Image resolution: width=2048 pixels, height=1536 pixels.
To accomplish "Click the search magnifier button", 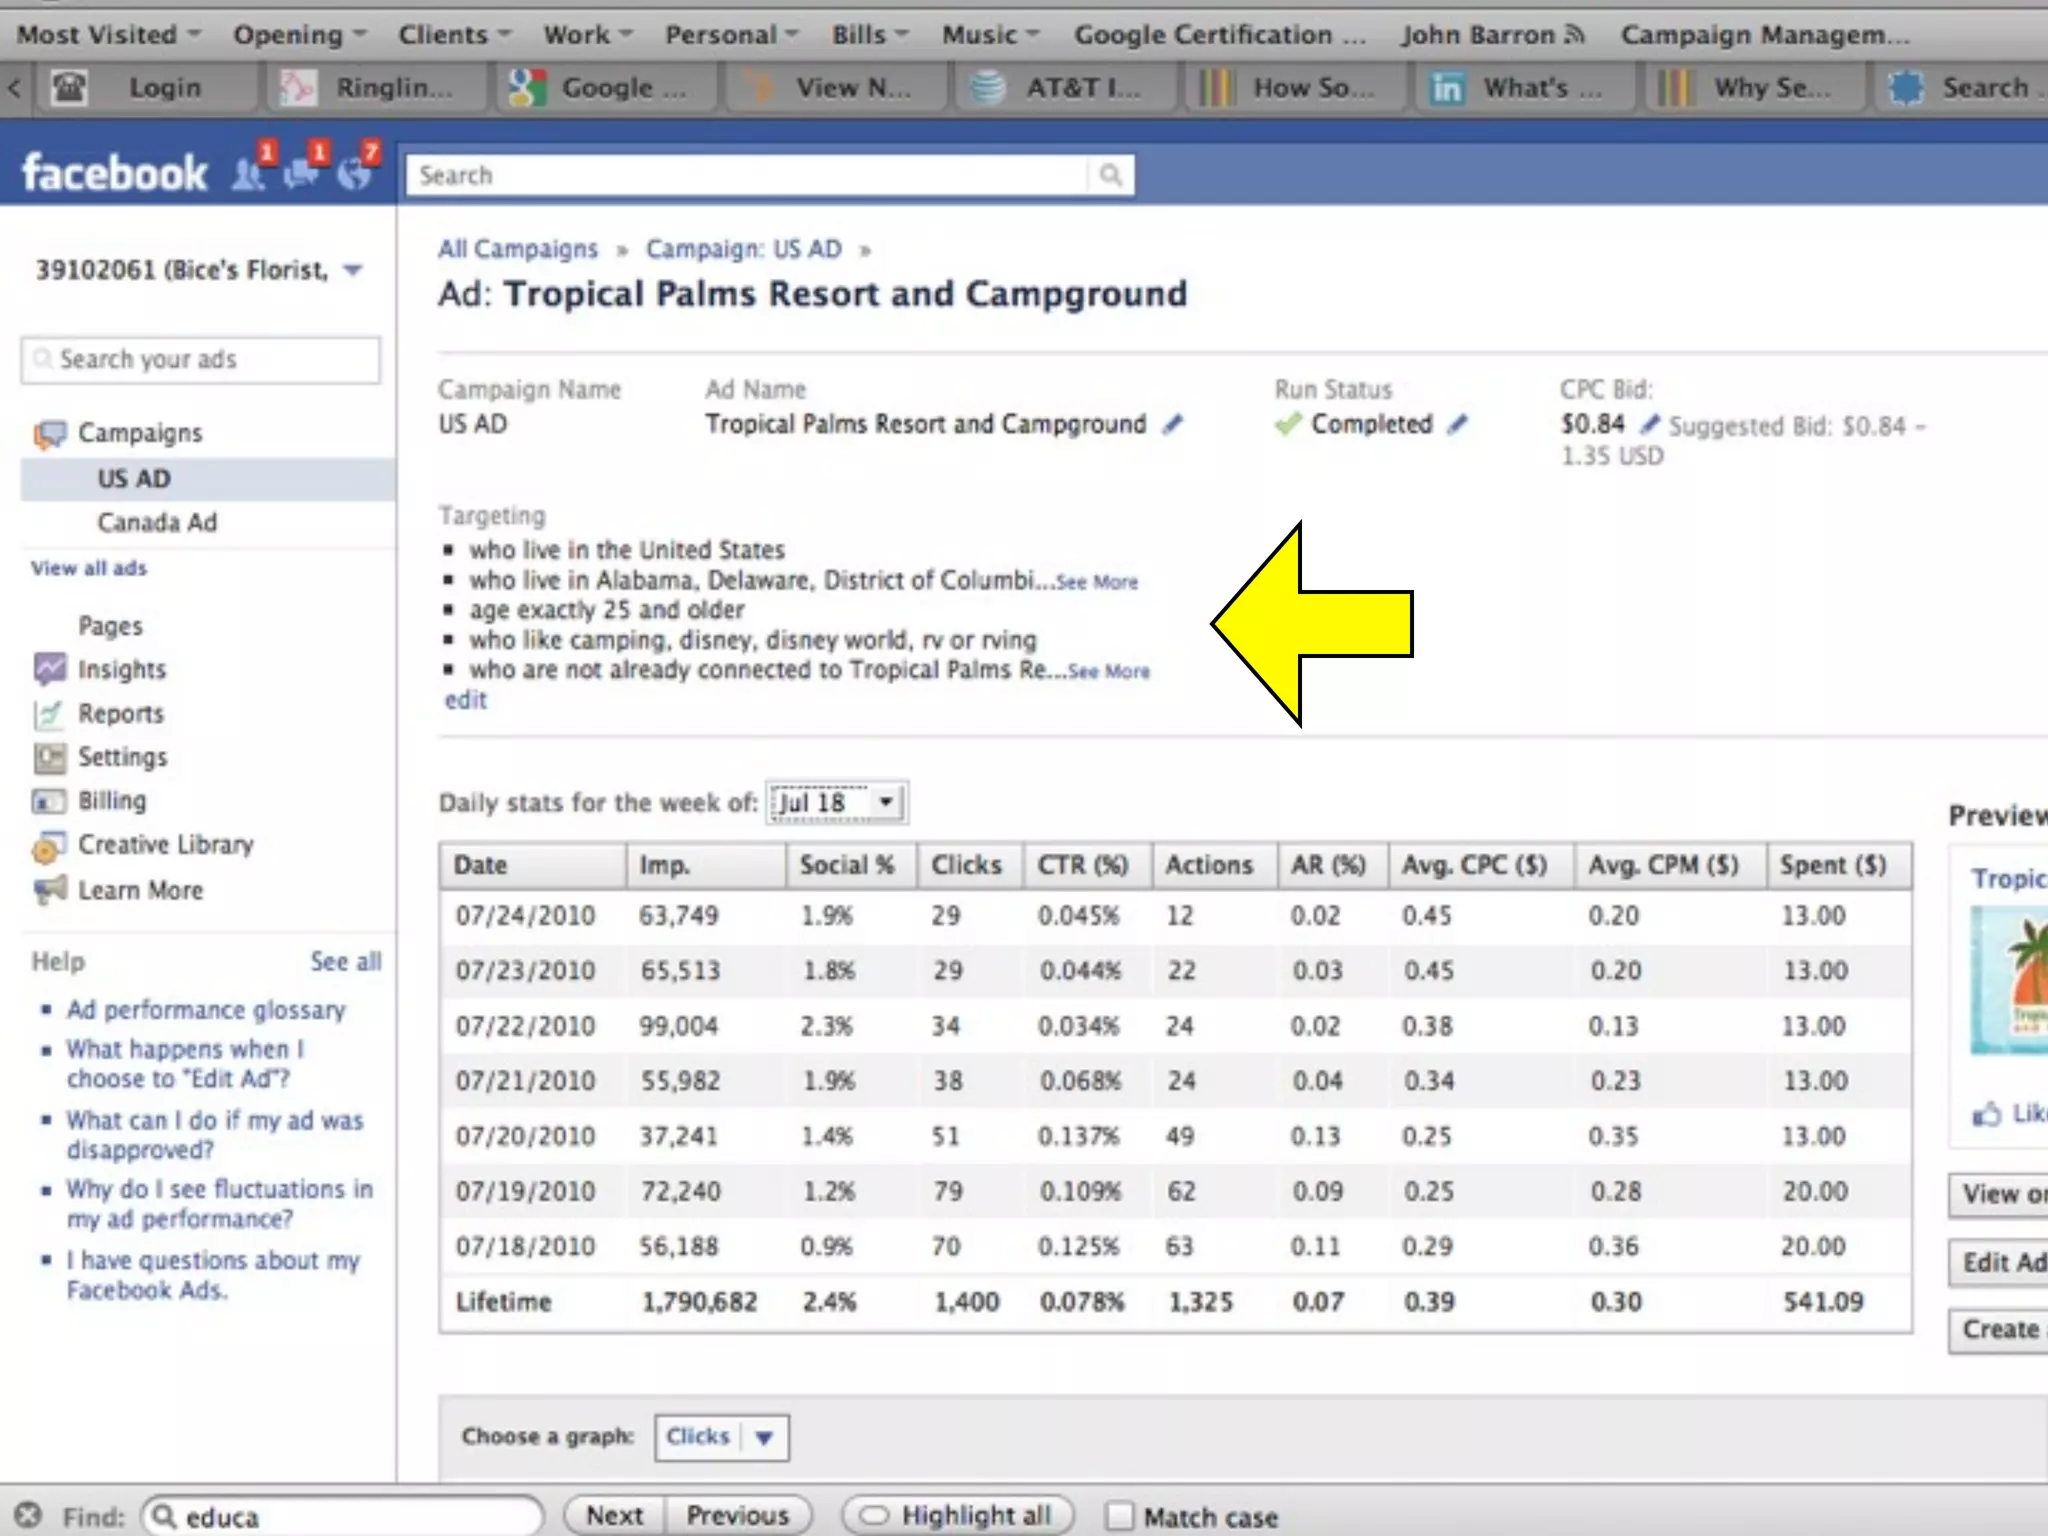I will point(1110,176).
